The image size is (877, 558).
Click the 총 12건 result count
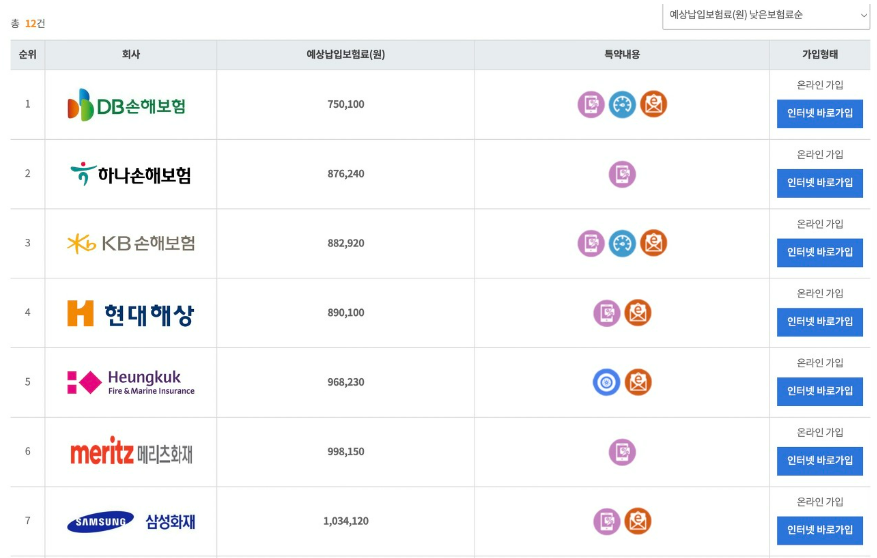click(28, 23)
